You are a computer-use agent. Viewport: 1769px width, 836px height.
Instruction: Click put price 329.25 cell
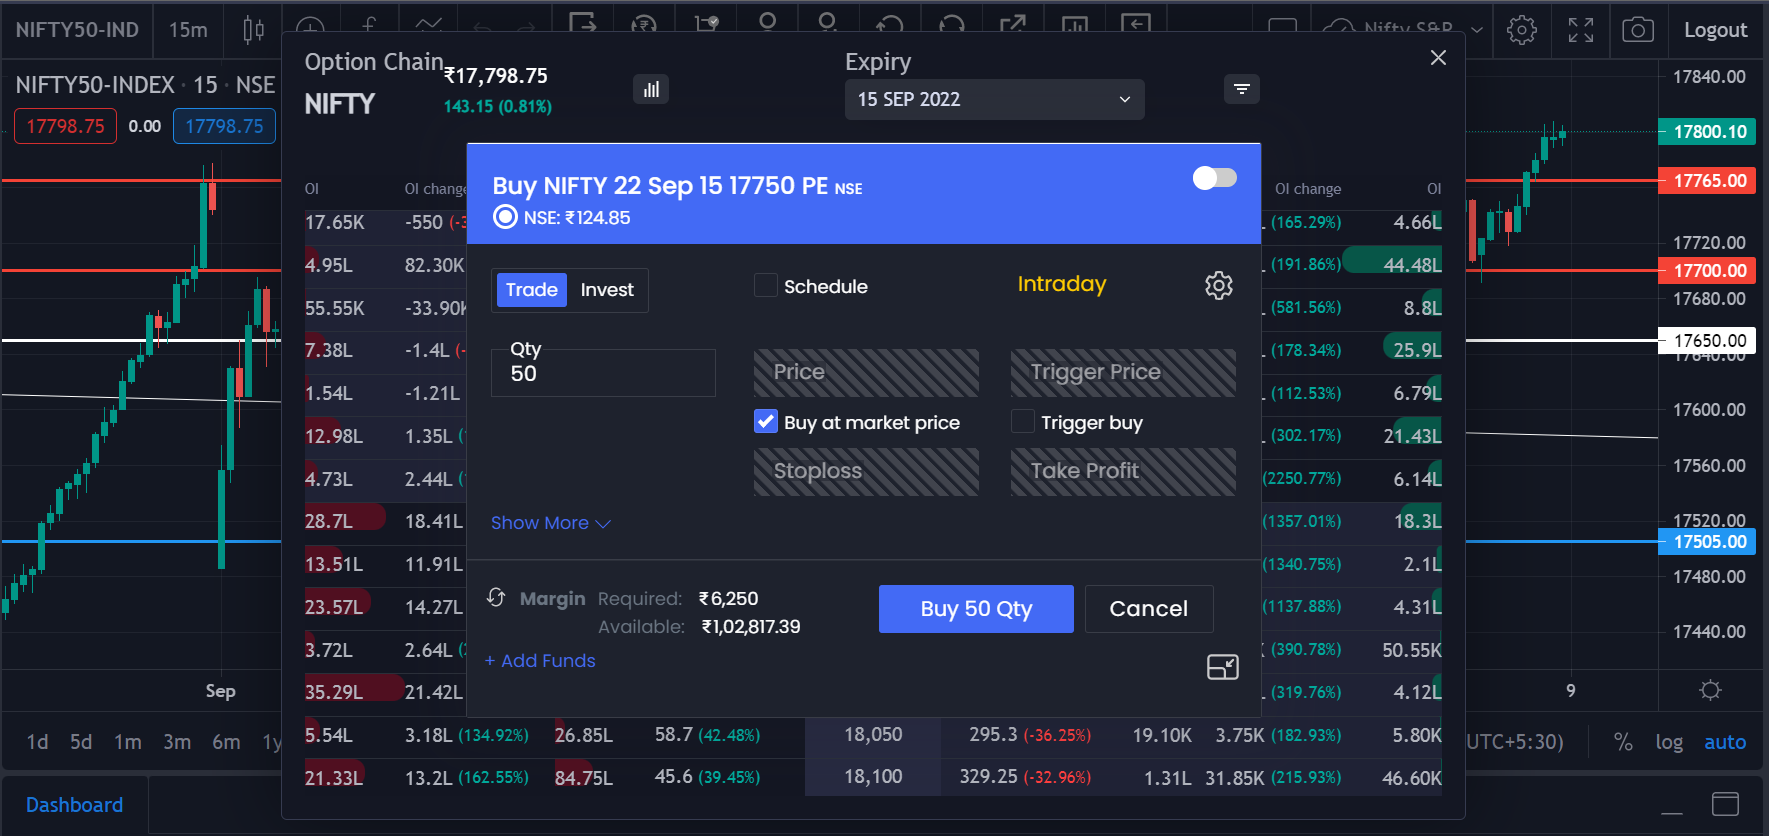(989, 777)
